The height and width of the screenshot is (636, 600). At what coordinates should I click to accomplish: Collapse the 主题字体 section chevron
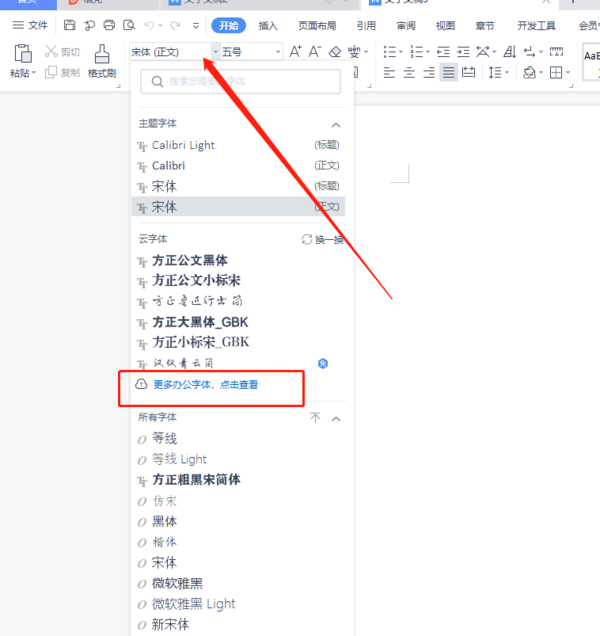[x=336, y=124]
